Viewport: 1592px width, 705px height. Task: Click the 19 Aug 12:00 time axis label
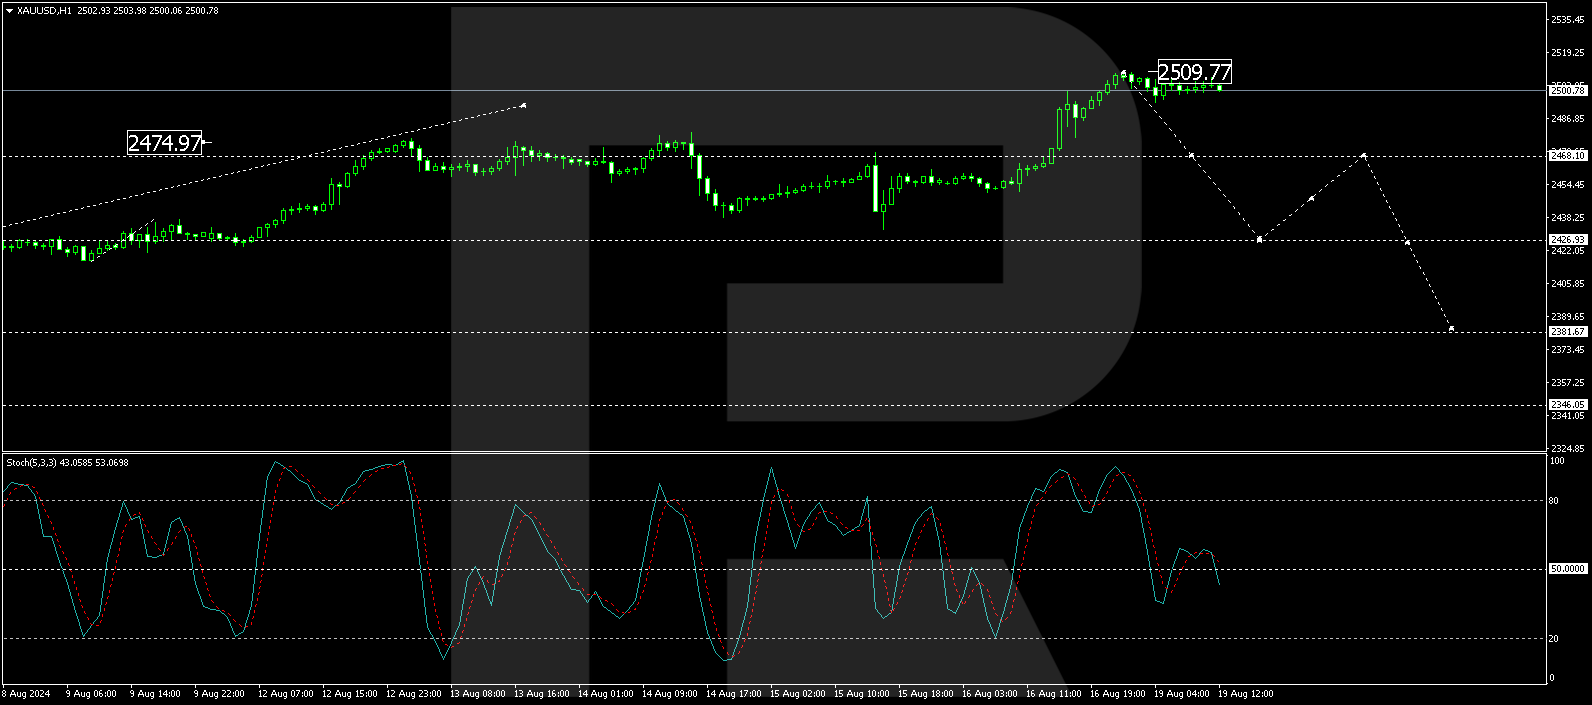pyautogui.click(x=1246, y=693)
